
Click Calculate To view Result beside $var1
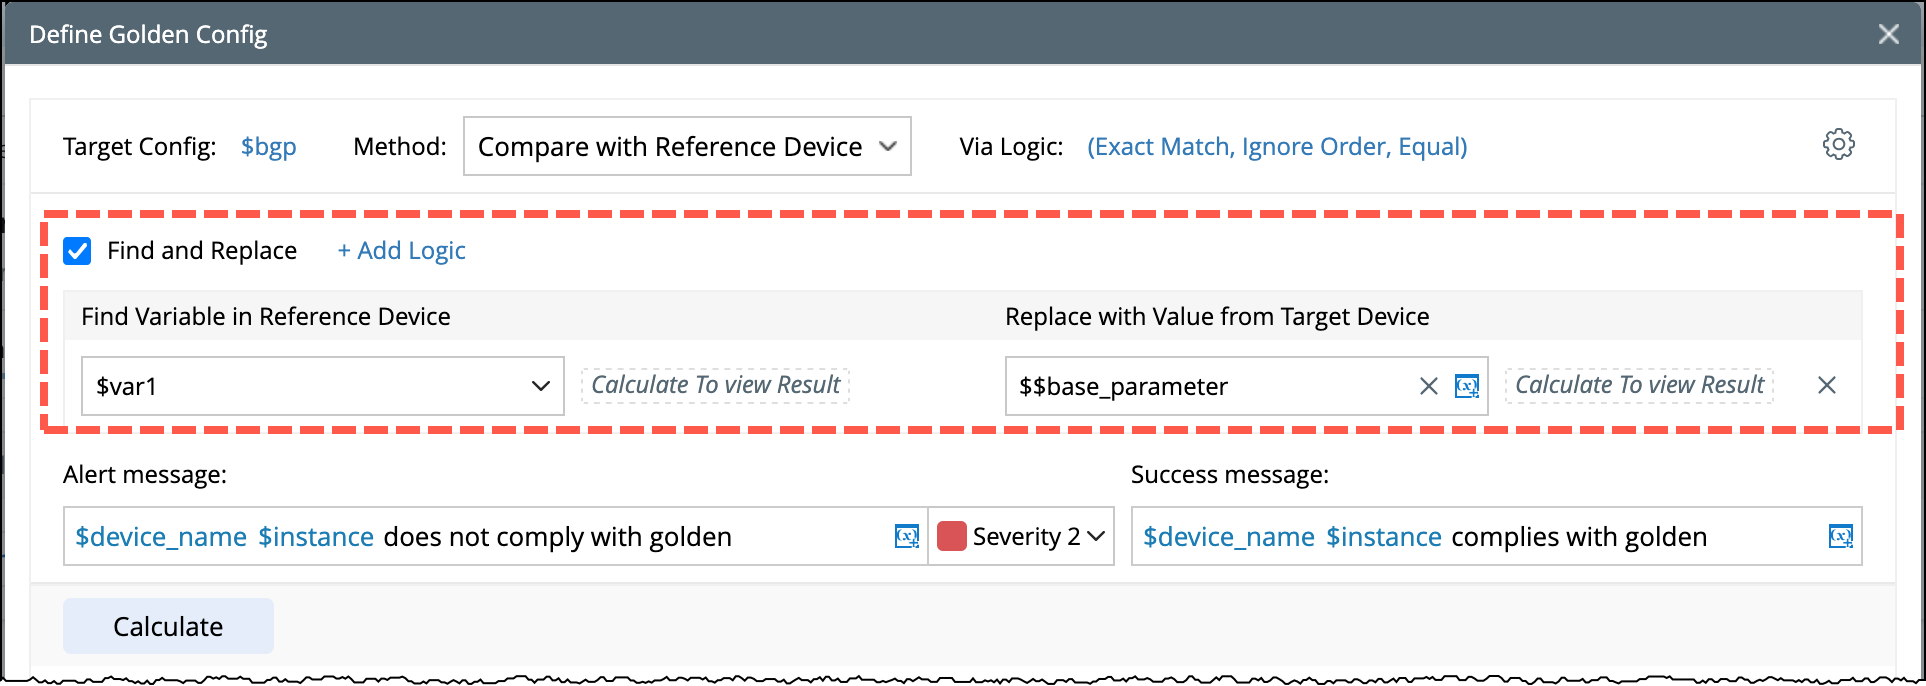(715, 385)
